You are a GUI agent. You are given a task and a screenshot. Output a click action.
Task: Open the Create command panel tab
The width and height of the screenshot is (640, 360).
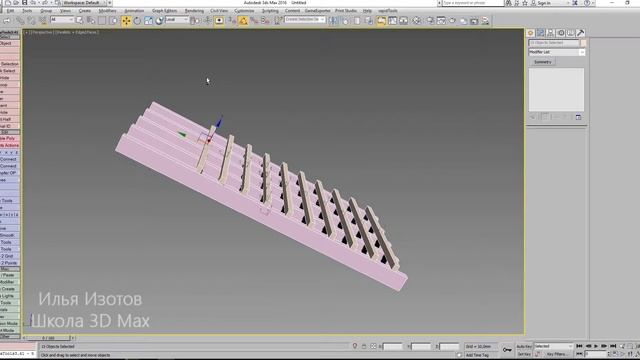[x=531, y=33]
